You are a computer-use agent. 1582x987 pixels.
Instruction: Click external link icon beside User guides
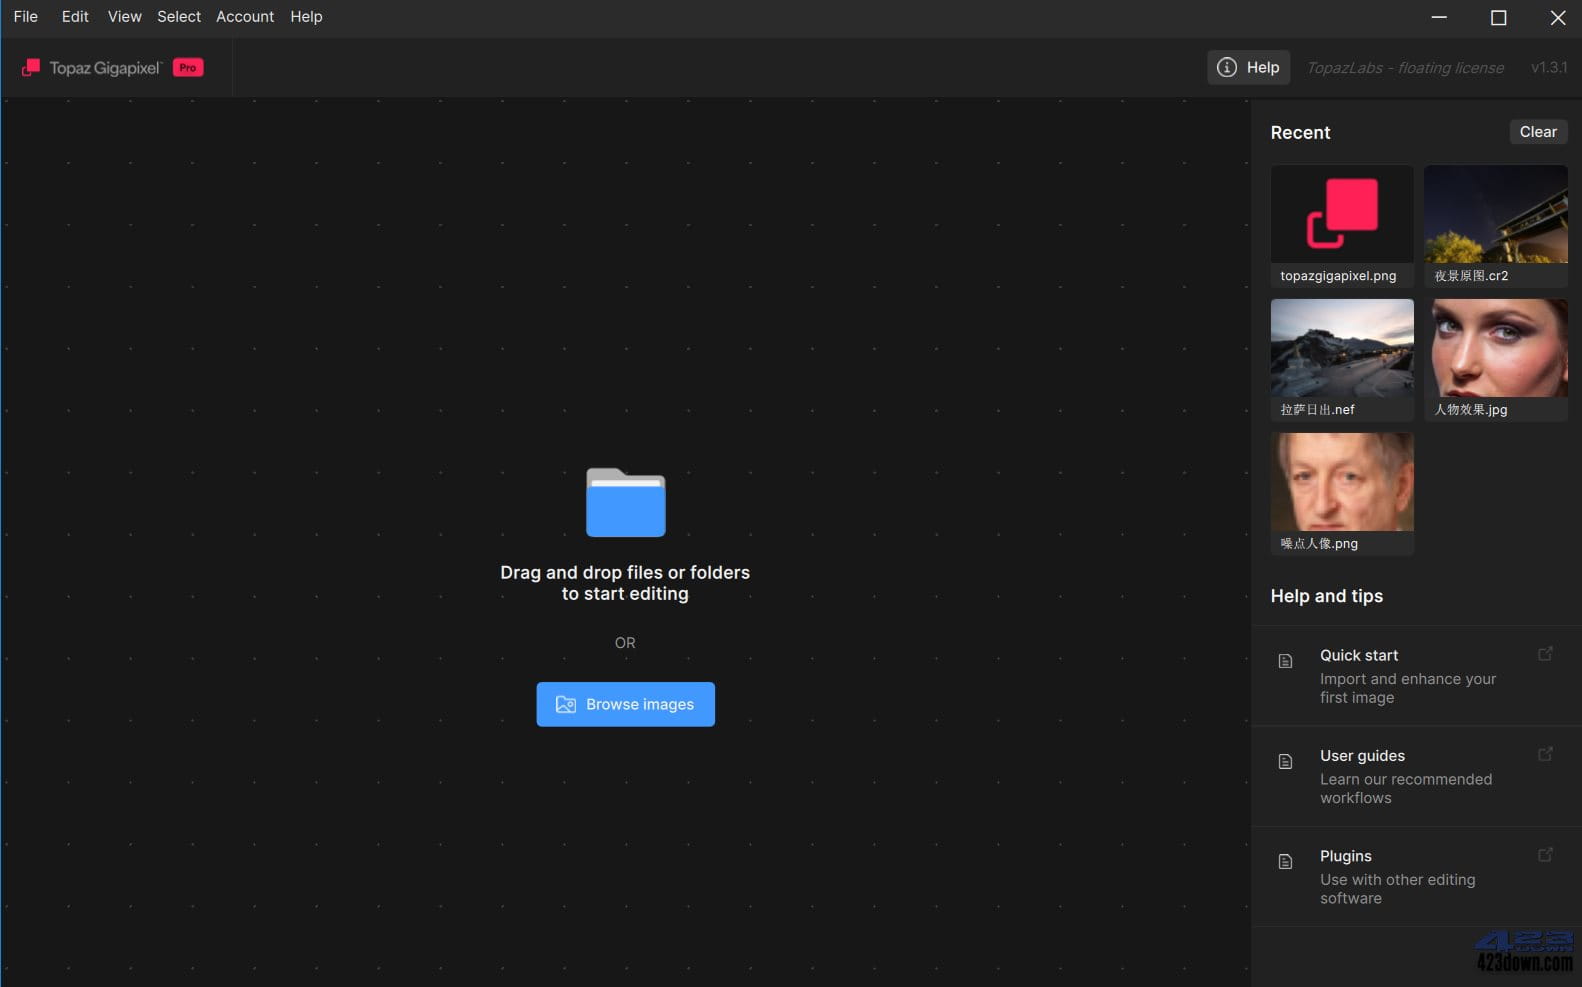[1545, 754]
